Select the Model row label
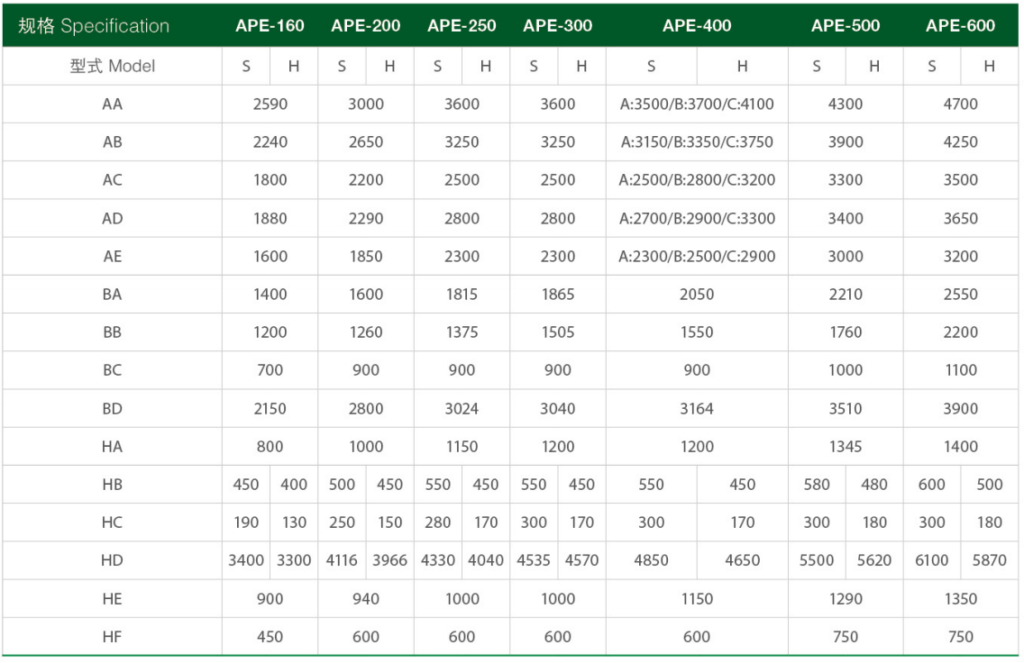Screen dimensions: 1024x663 112,66
